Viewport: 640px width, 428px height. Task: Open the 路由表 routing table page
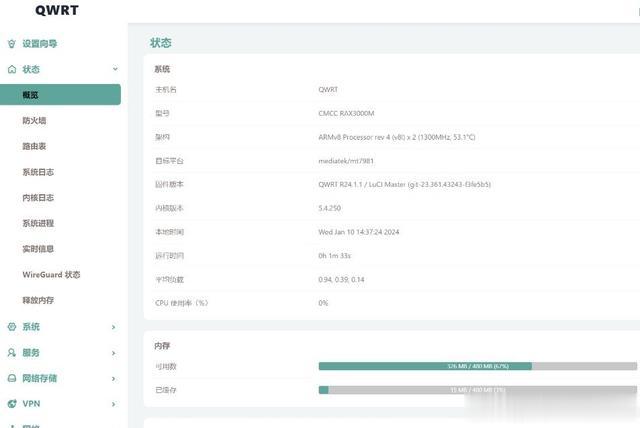pyautogui.click(x=34, y=146)
